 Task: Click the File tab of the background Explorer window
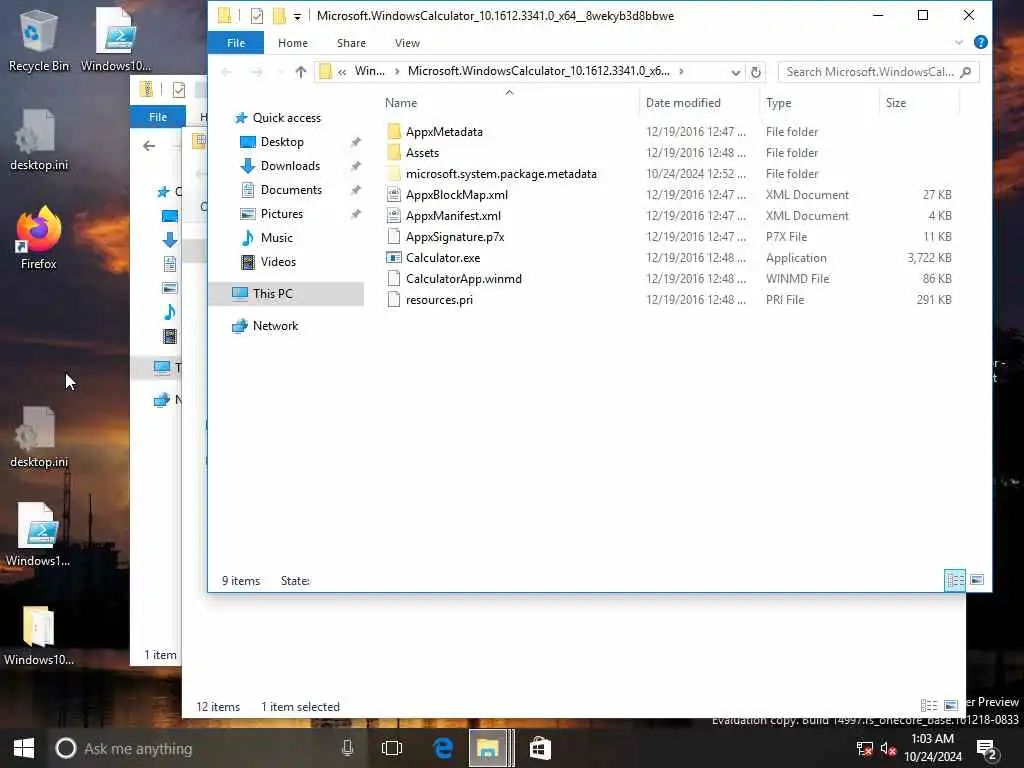(157, 117)
